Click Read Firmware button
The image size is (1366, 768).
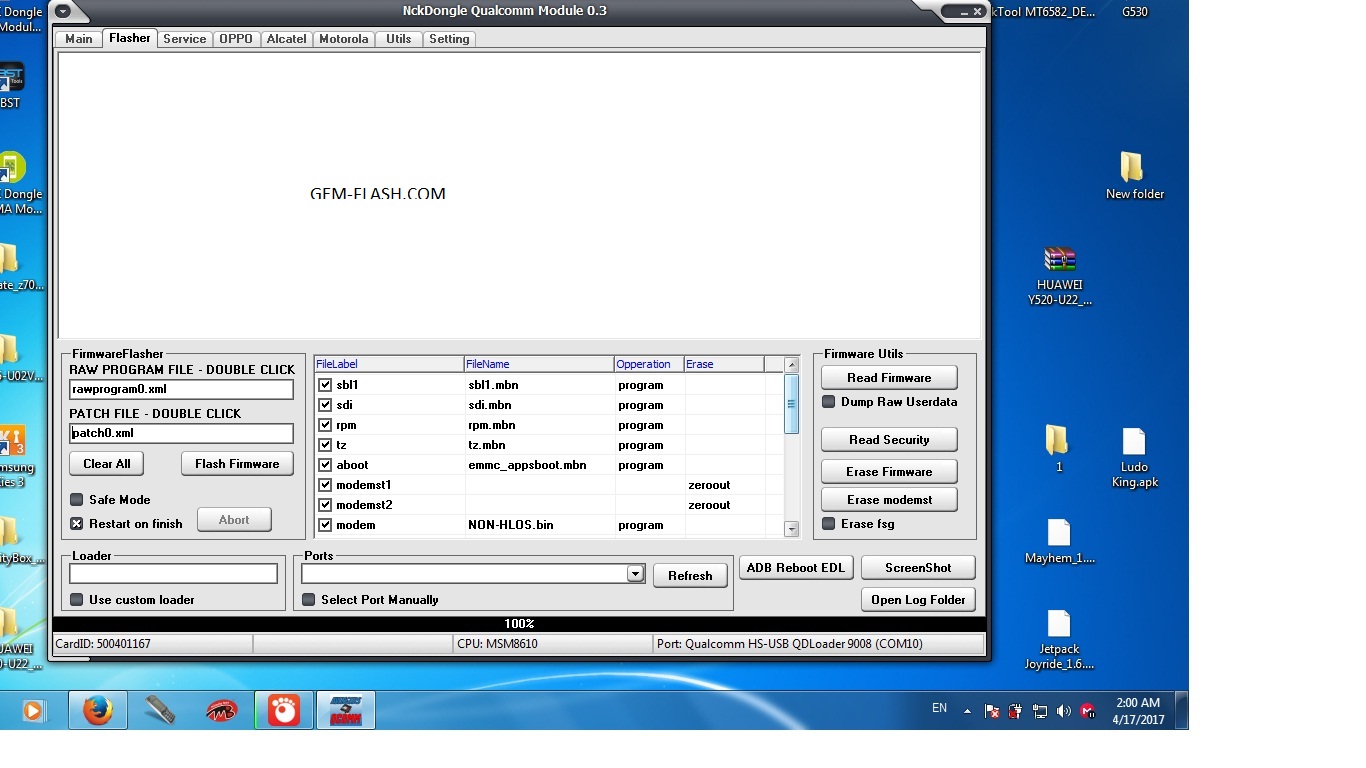[889, 378]
